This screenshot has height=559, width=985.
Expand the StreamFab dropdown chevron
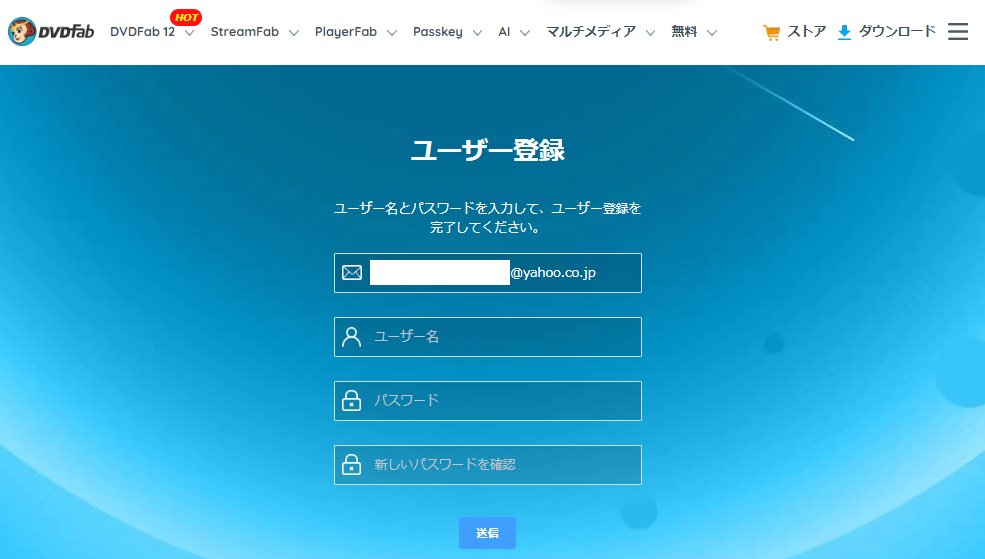tap(293, 33)
